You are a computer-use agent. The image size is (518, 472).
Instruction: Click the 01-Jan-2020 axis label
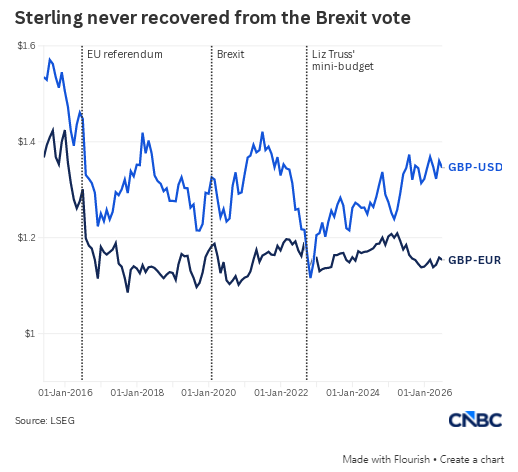[209, 393]
